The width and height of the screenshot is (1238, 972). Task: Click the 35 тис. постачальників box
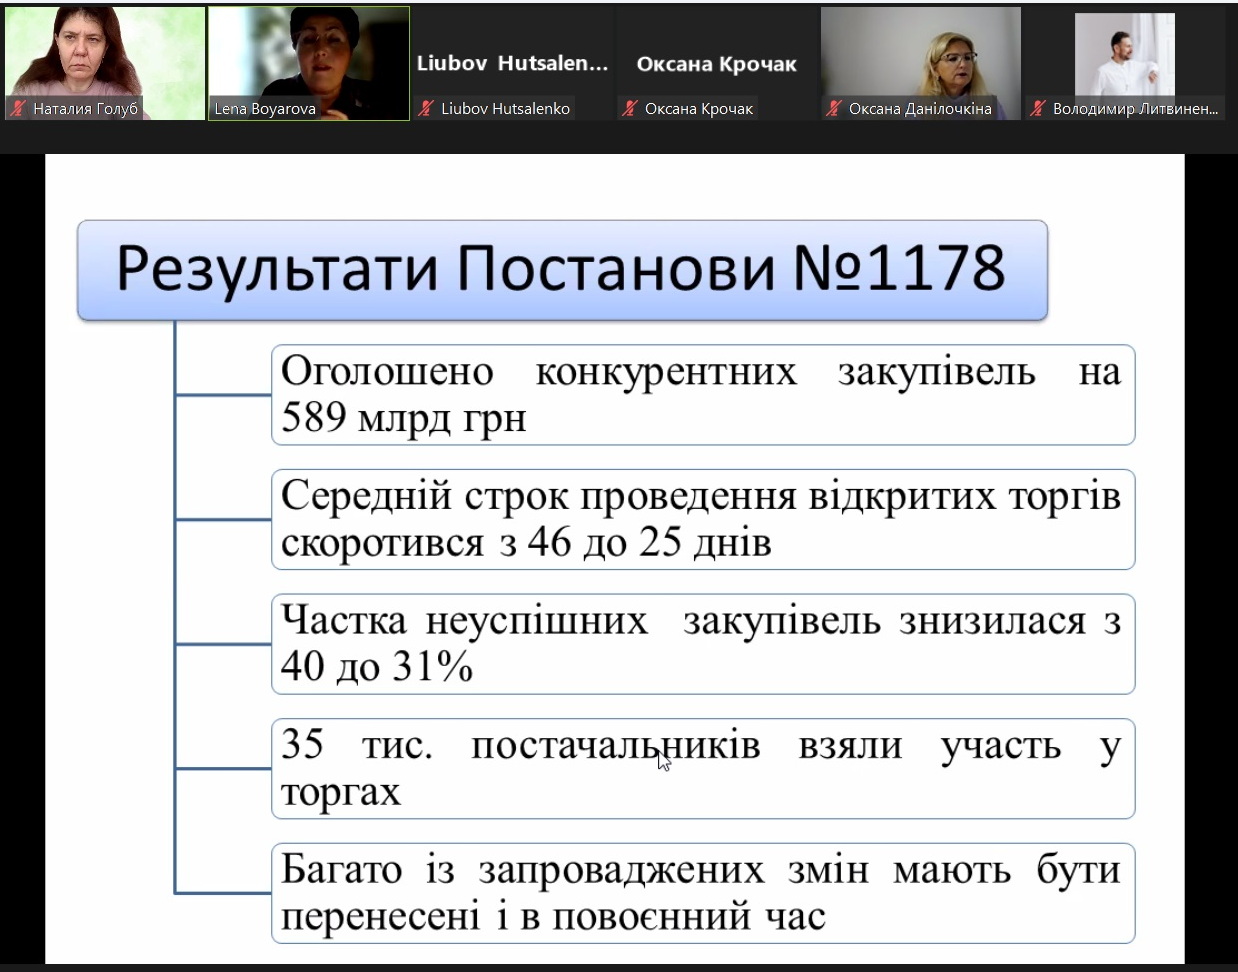coord(702,768)
